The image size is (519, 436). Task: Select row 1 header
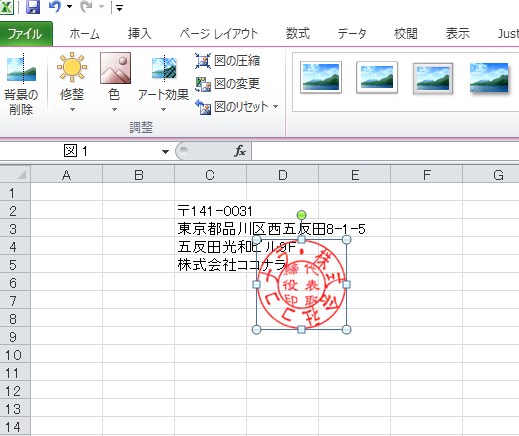point(15,192)
